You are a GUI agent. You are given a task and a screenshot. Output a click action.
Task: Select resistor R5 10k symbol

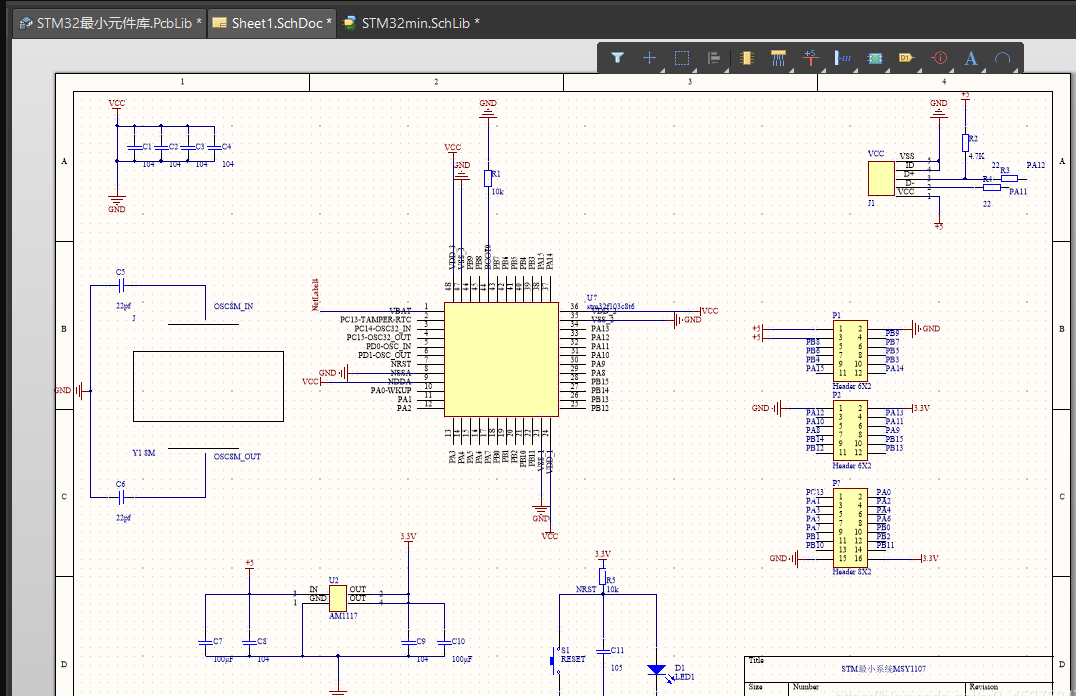tap(603, 576)
